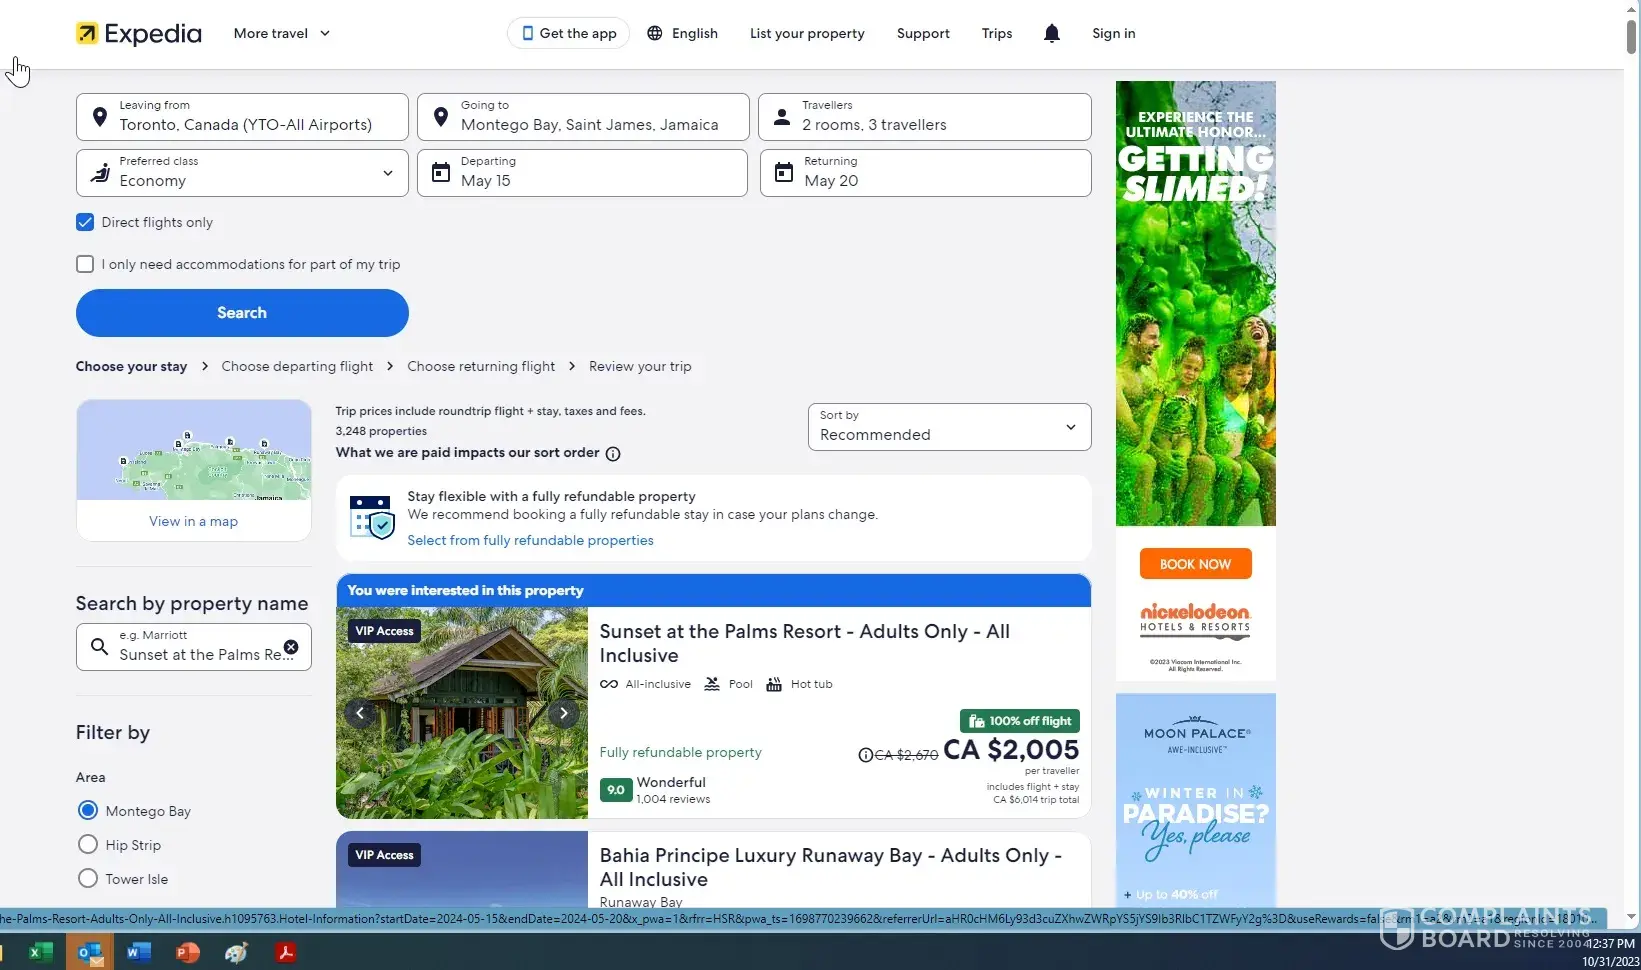The width and height of the screenshot is (1641, 970).
Task: Open the Support menu item
Action: point(922,33)
